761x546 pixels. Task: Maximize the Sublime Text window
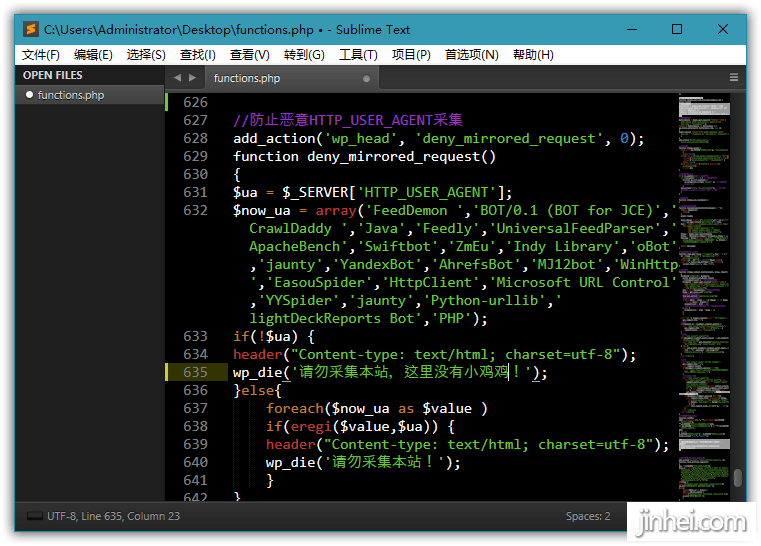677,30
